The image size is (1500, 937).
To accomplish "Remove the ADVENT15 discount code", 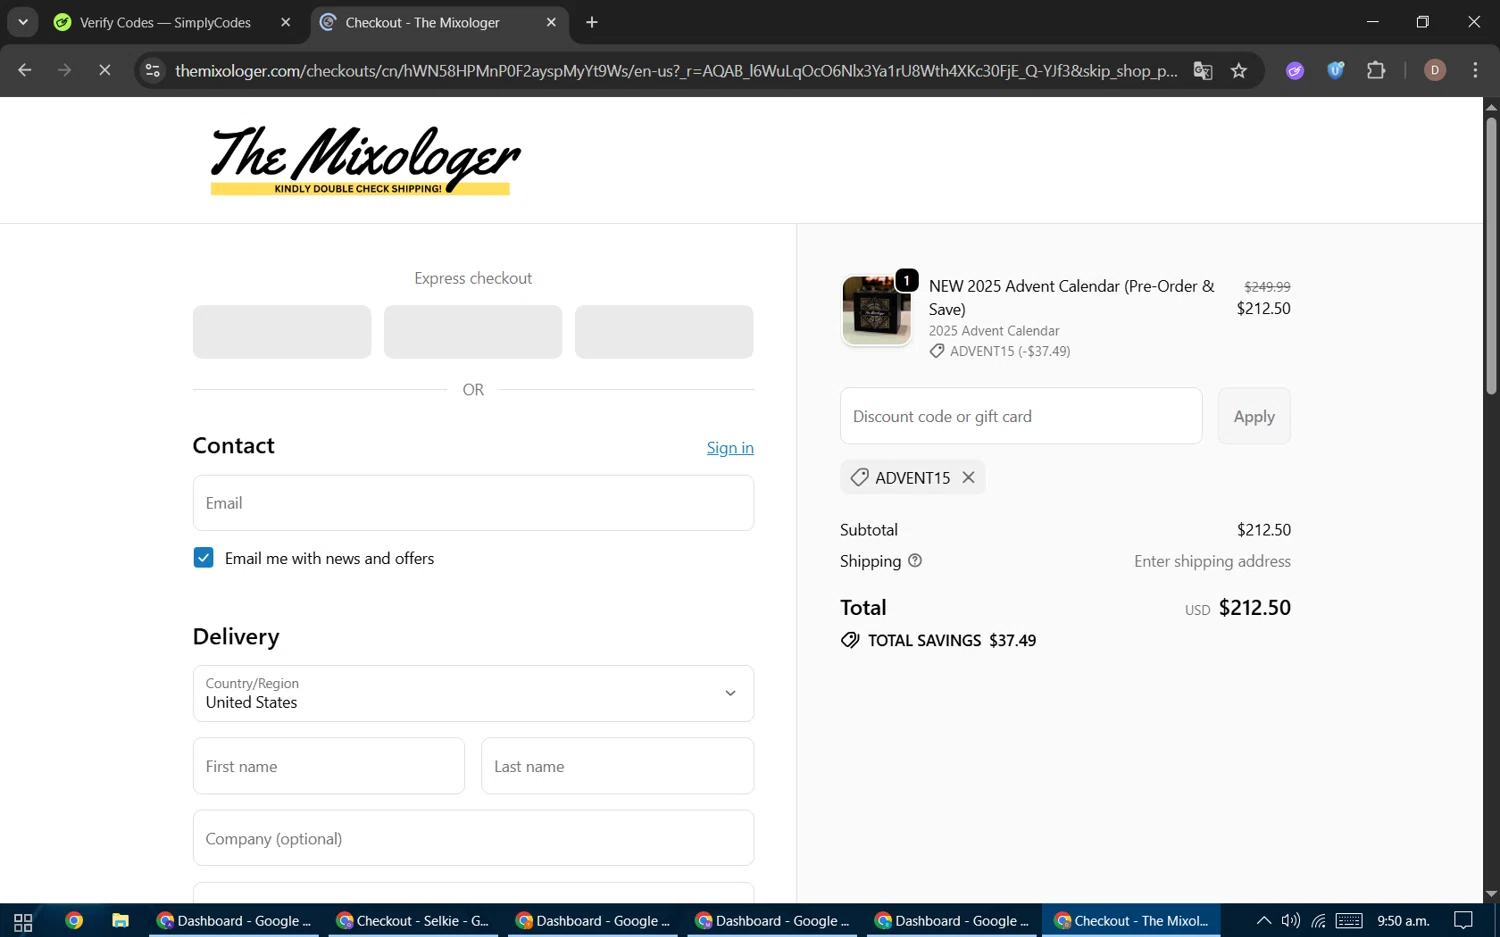I will (968, 477).
